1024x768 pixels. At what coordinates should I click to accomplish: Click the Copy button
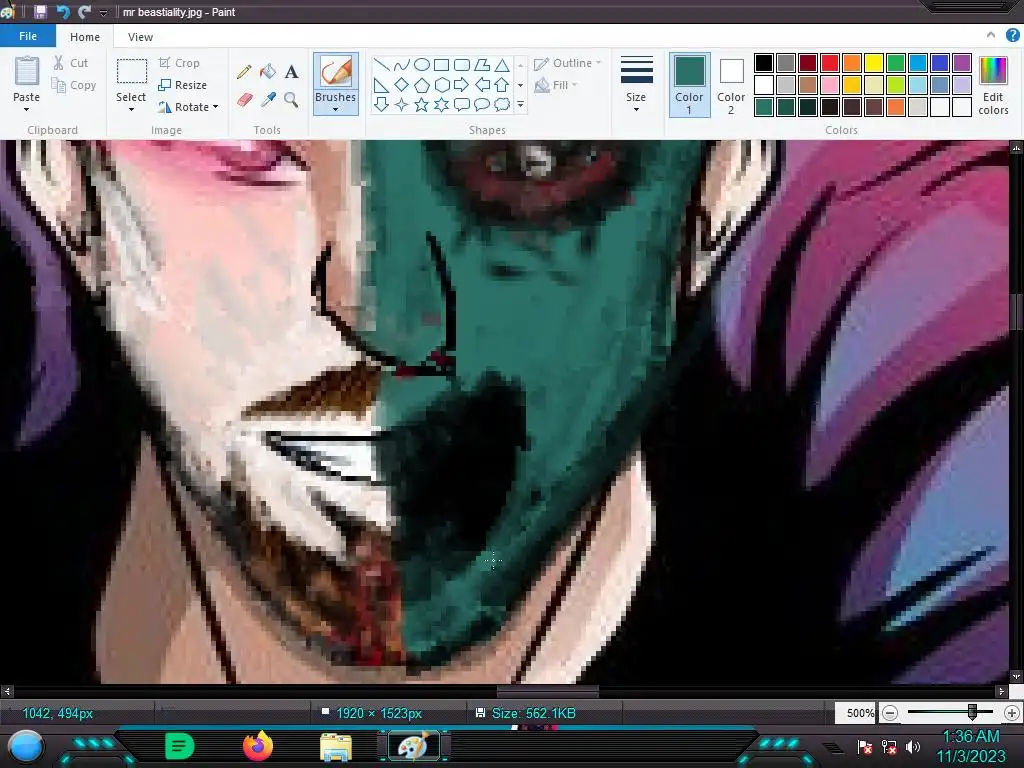pyautogui.click(x=74, y=86)
